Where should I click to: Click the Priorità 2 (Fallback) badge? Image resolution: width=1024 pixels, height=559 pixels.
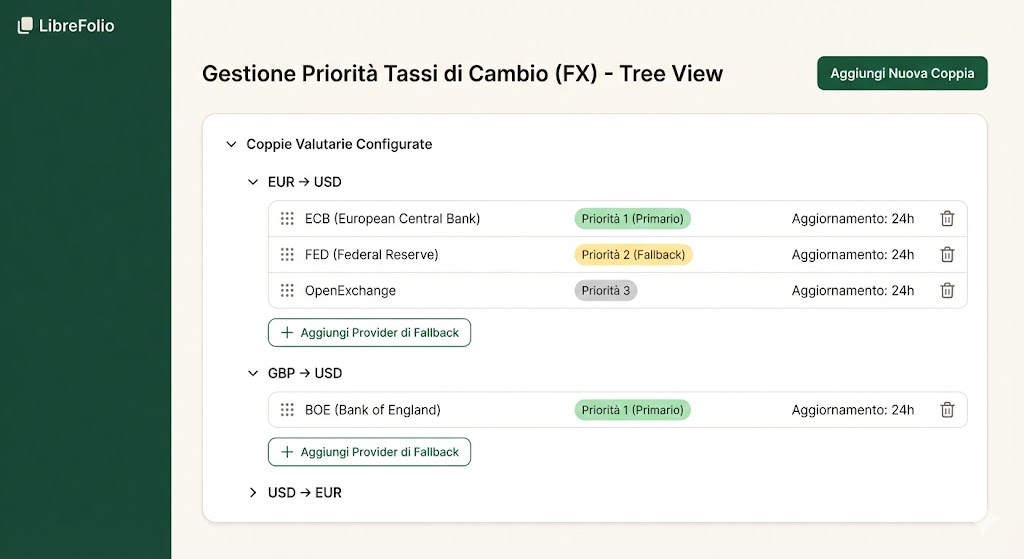[x=633, y=255]
